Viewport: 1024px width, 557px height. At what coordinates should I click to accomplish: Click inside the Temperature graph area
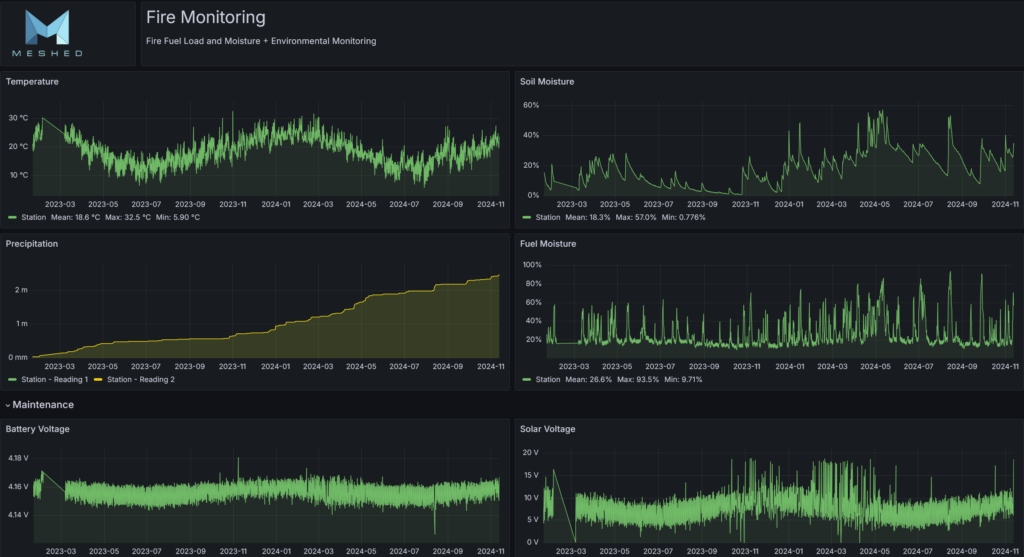[x=265, y=150]
